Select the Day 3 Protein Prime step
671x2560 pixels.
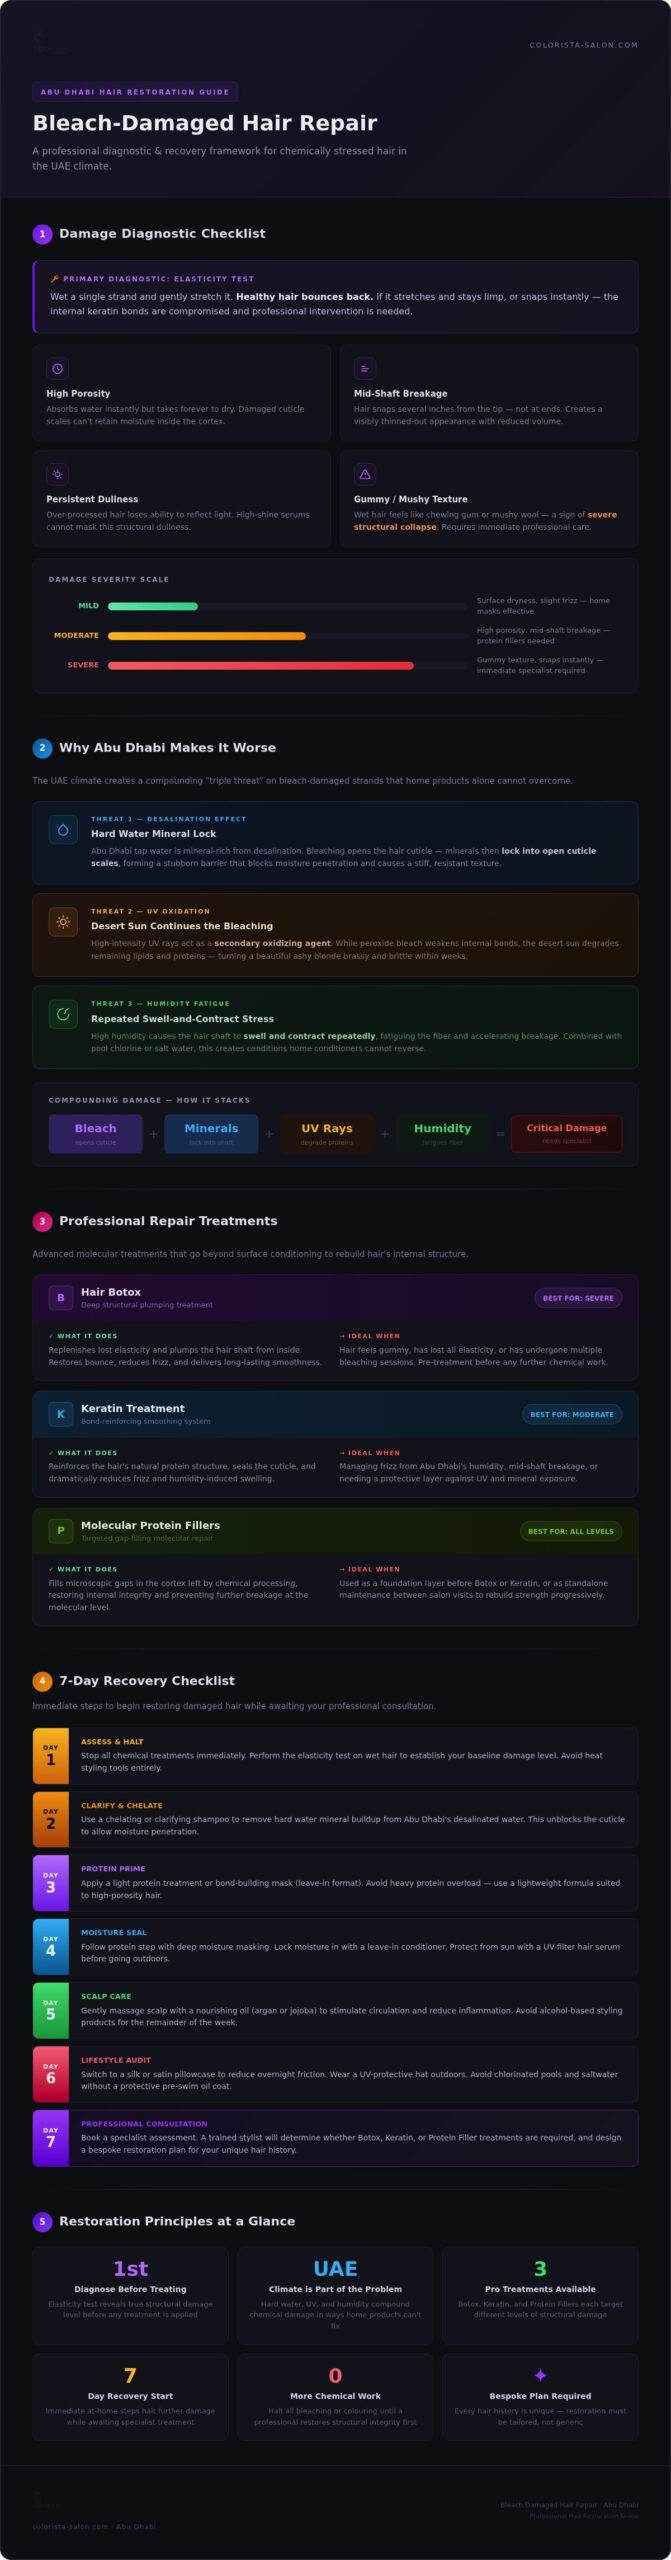pyautogui.click(x=335, y=1883)
